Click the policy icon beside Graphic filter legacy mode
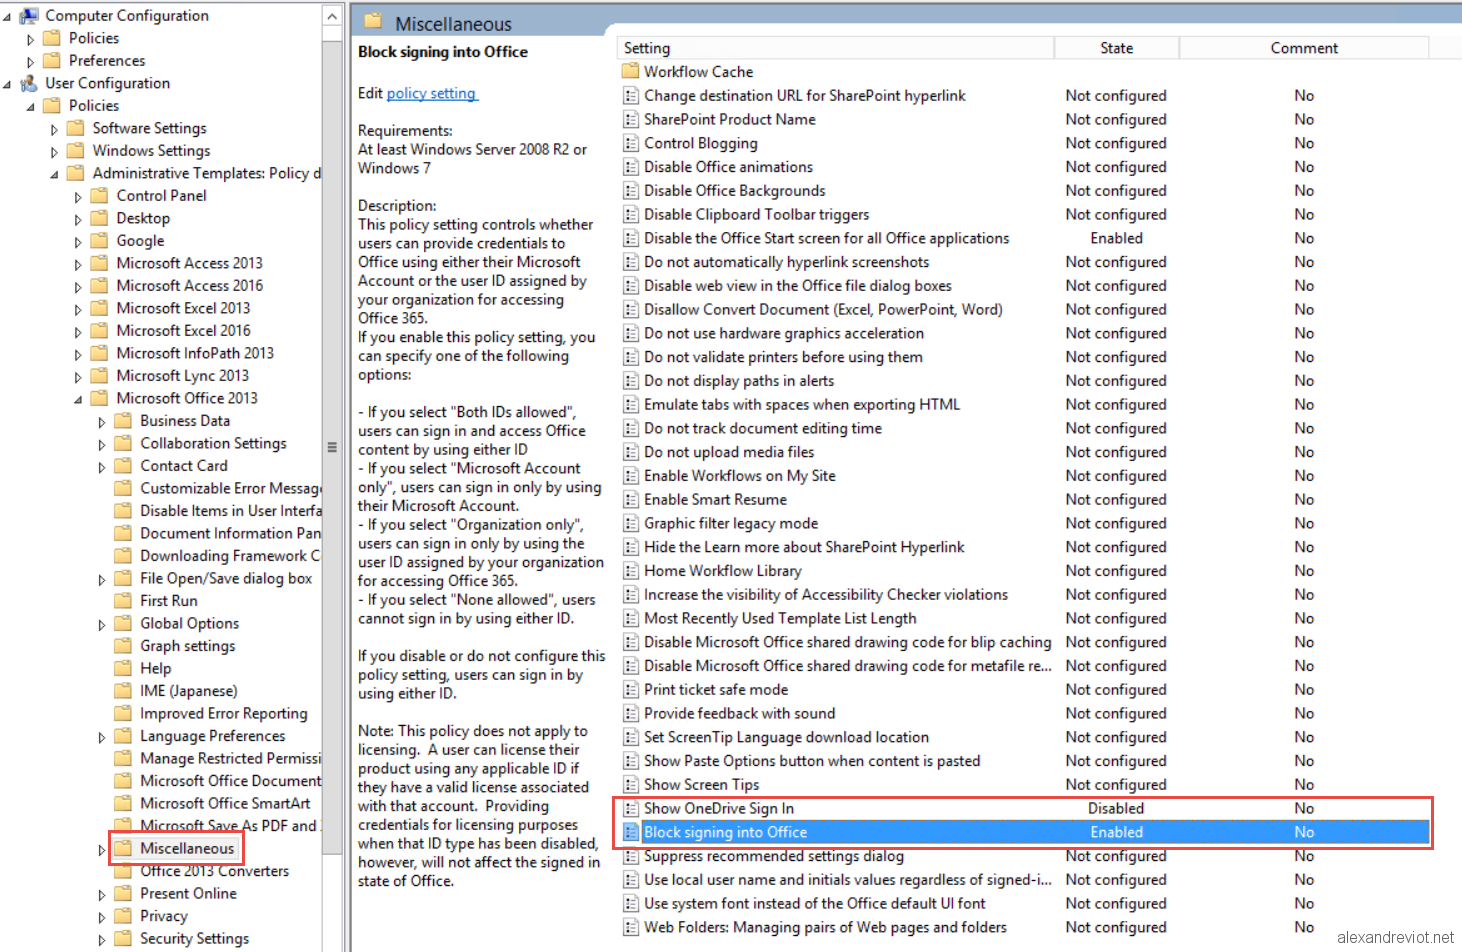Image resolution: width=1462 pixels, height=952 pixels. coord(630,524)
